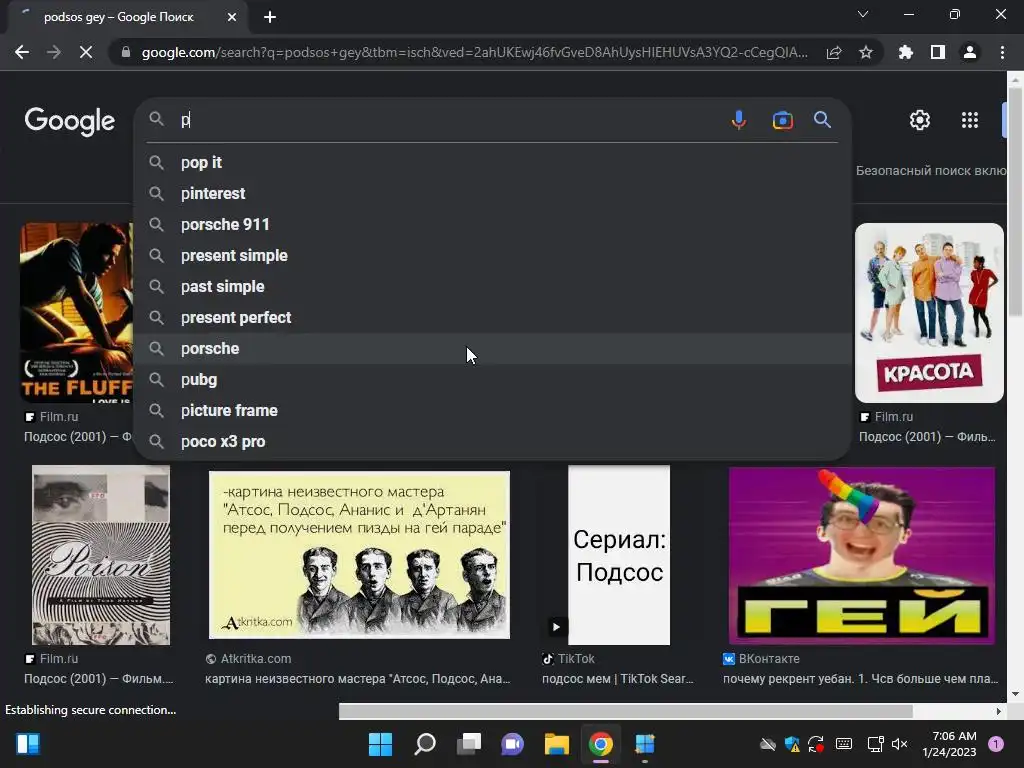Open Google Lens image search camera icon
Viewport: 1024px width, 768px height.
pyautogui.click(x=782, y=120)
